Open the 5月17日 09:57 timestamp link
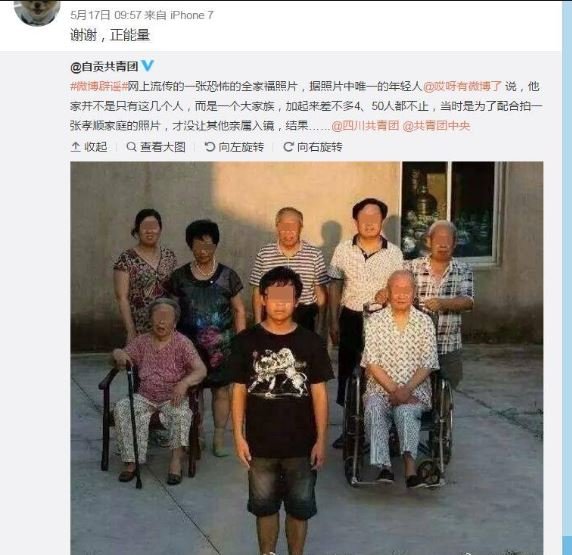This screenshot has height=555, width=572. point(105,15)
